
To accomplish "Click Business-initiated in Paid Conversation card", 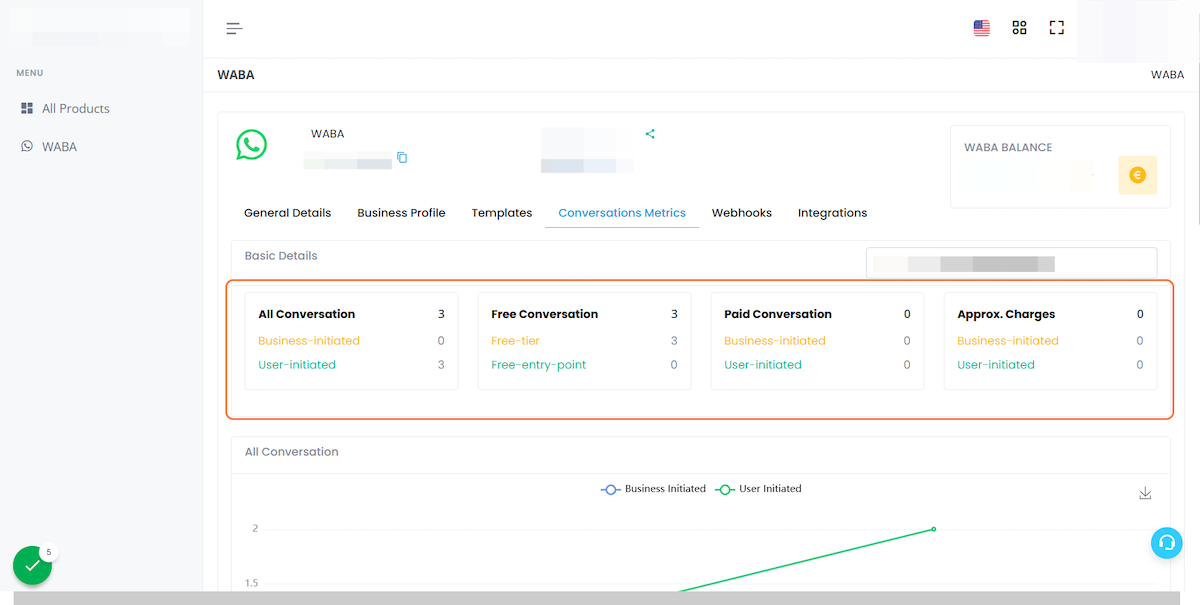I will [x=775, y=341].
